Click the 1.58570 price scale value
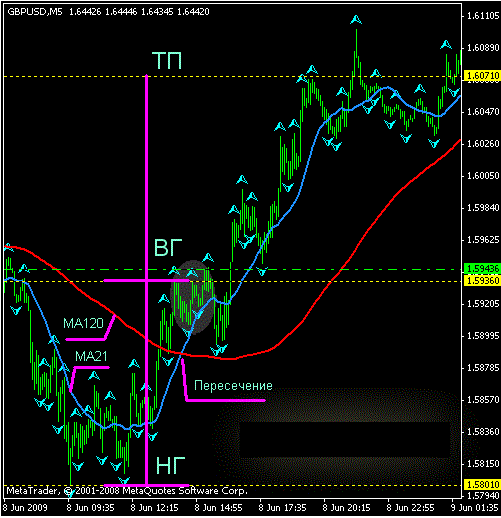Image resolution: width=501 pixels, height=518 pixels. tap(483, 400)
